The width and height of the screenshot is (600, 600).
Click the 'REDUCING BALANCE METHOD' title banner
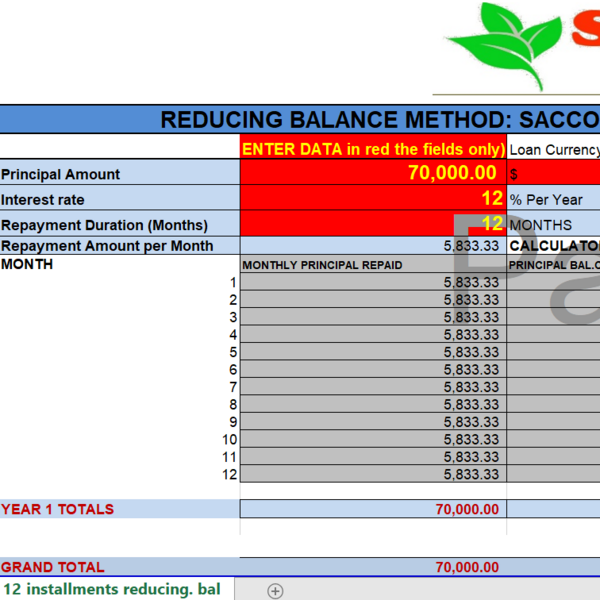click(300, 119)
